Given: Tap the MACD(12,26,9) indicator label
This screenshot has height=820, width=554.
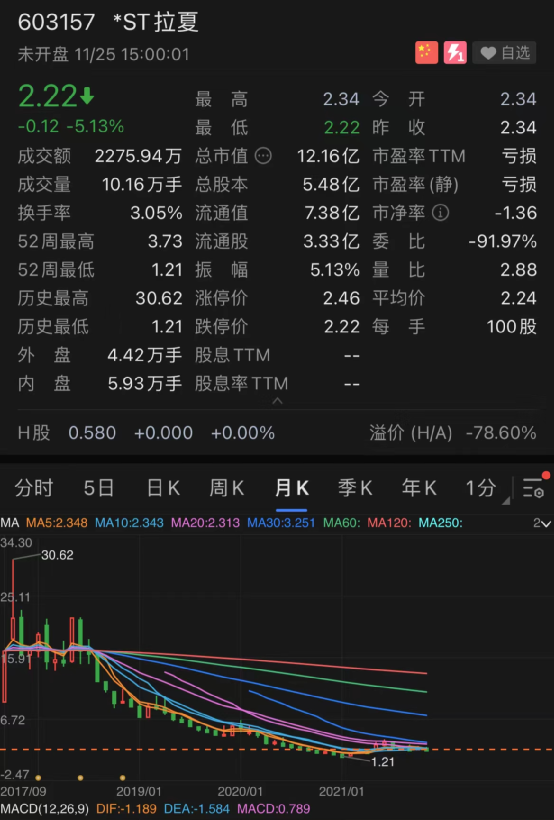Looking at the screenshot, I should 44,809.
